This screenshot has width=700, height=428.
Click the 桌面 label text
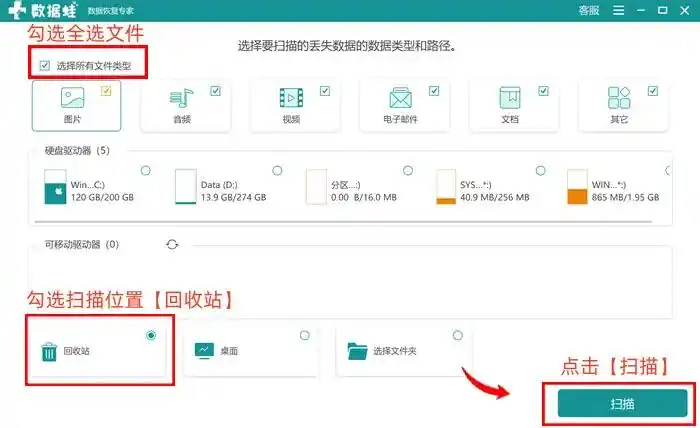(229, 351)
